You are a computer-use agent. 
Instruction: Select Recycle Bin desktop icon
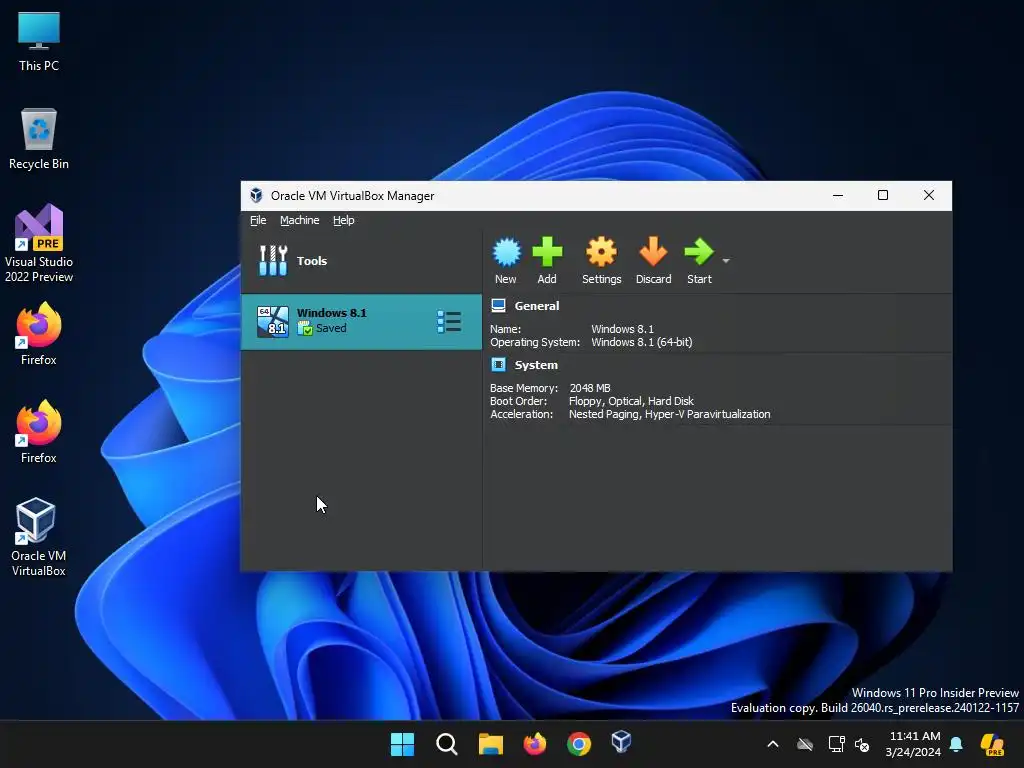point(39,139)
